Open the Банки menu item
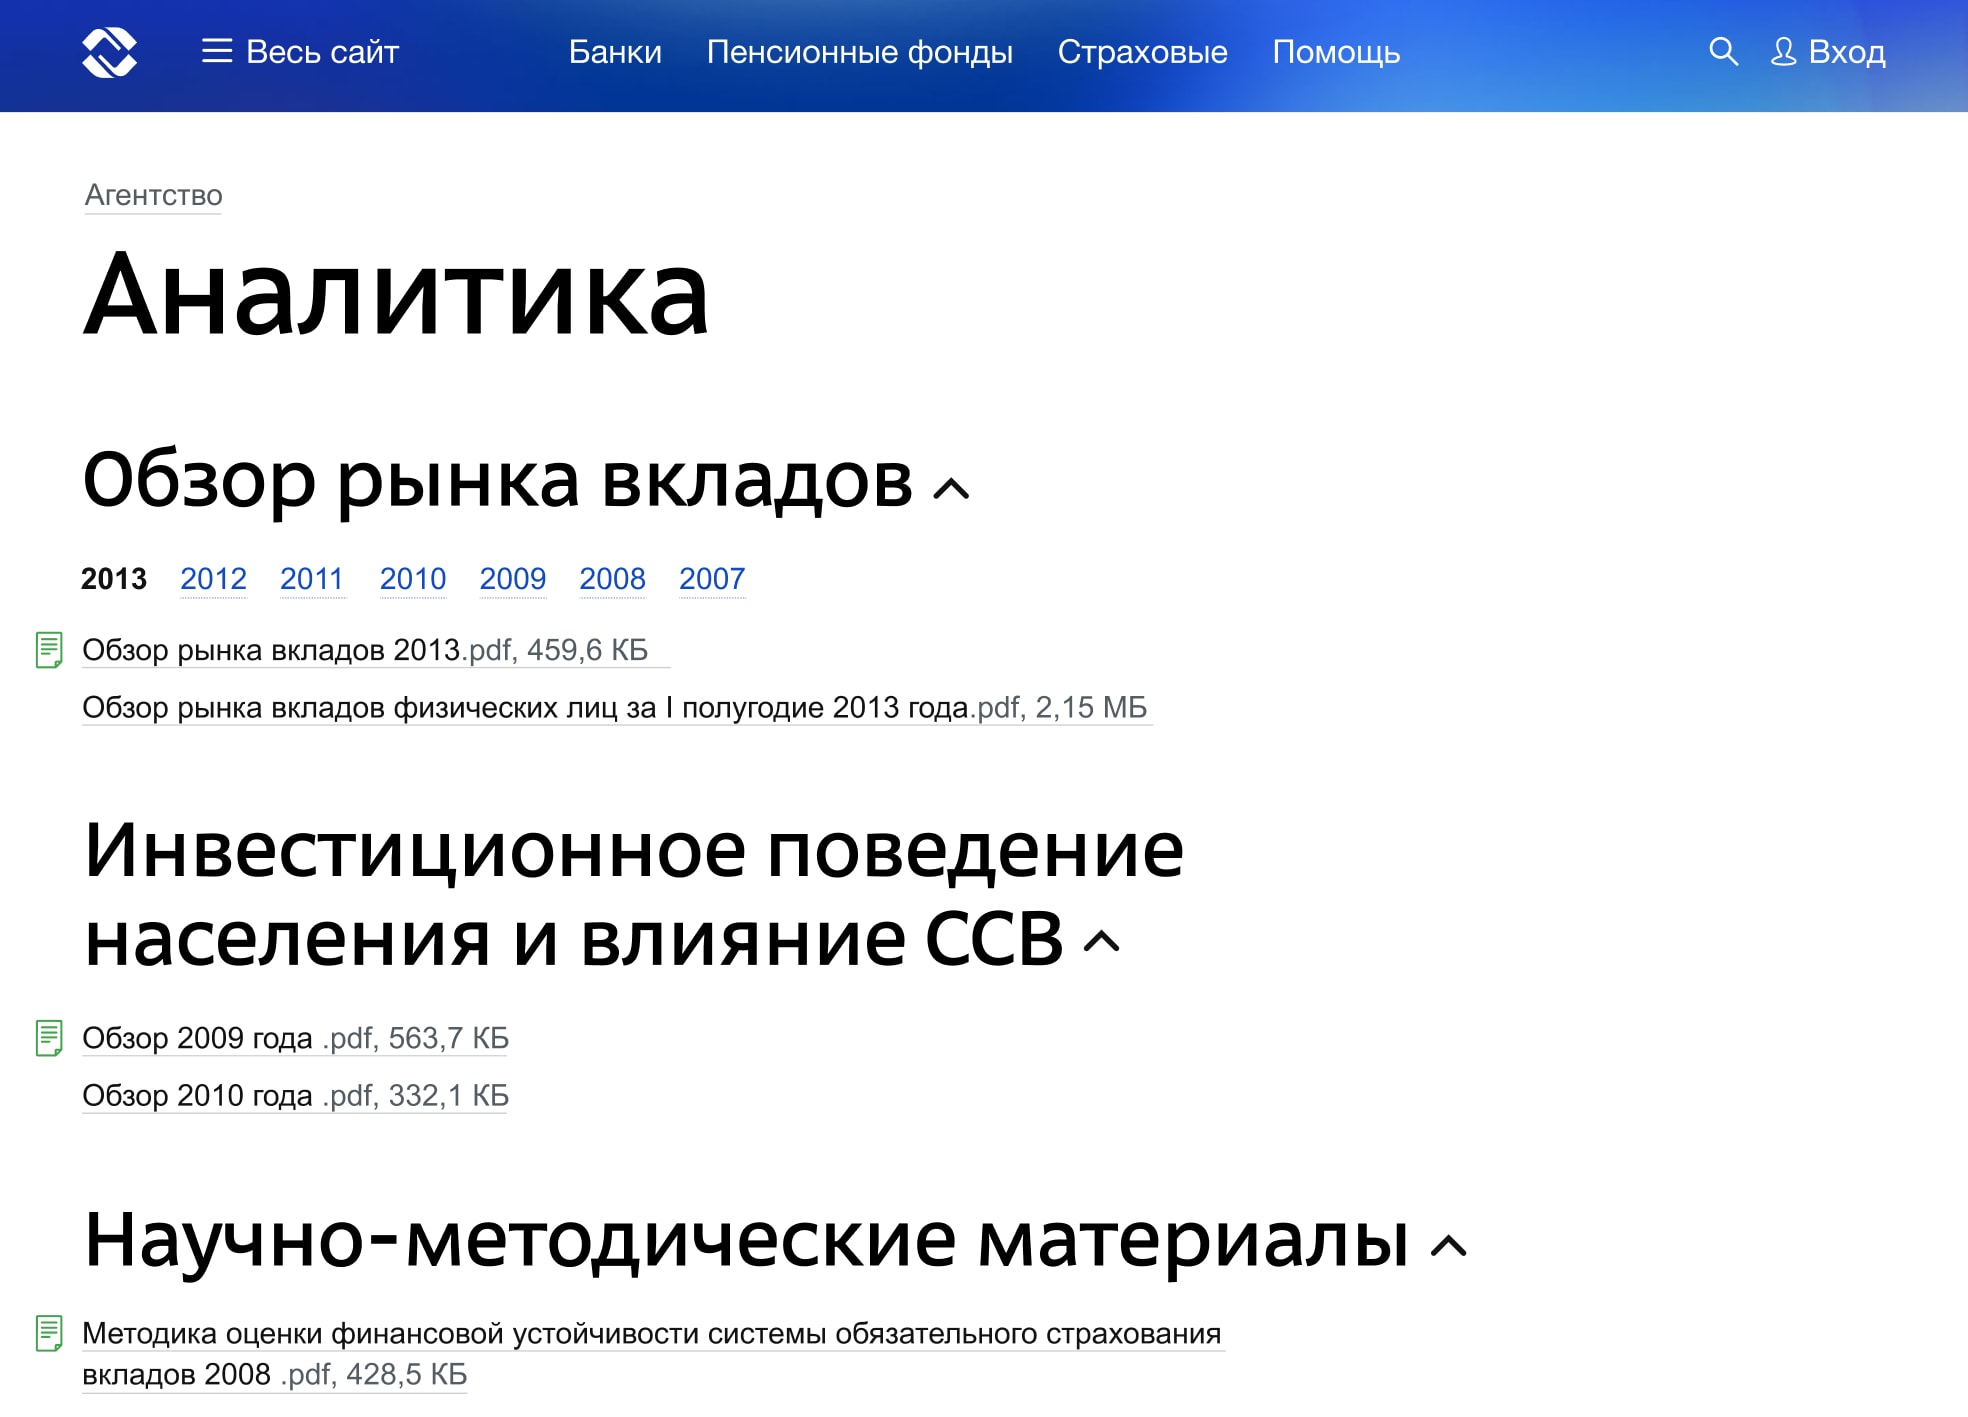1968x1417 pixels. tap(615, 52)
